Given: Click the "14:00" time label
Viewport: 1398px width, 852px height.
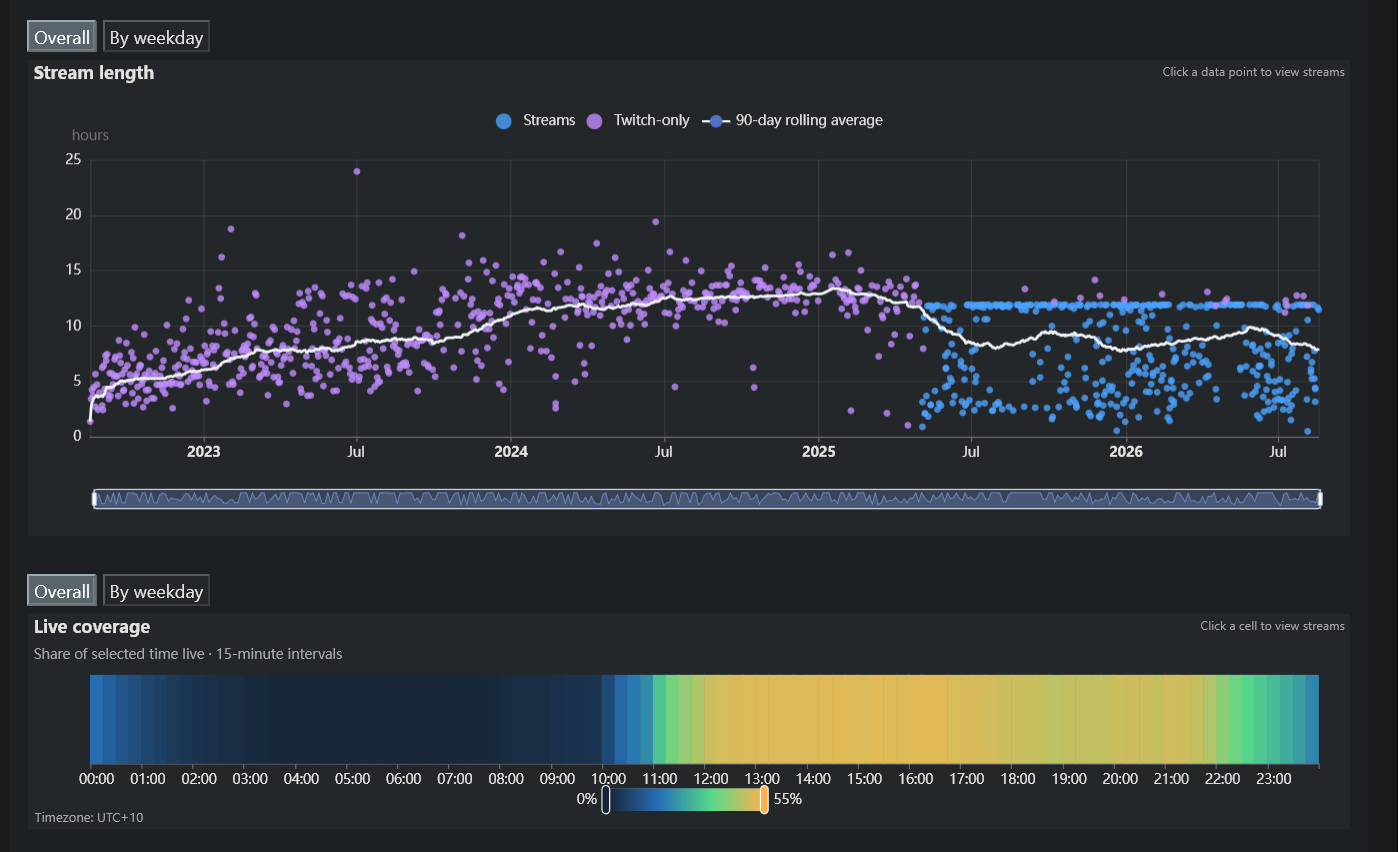Looking at the screenshot, I should pyautogui.click(x=814, y=779).
